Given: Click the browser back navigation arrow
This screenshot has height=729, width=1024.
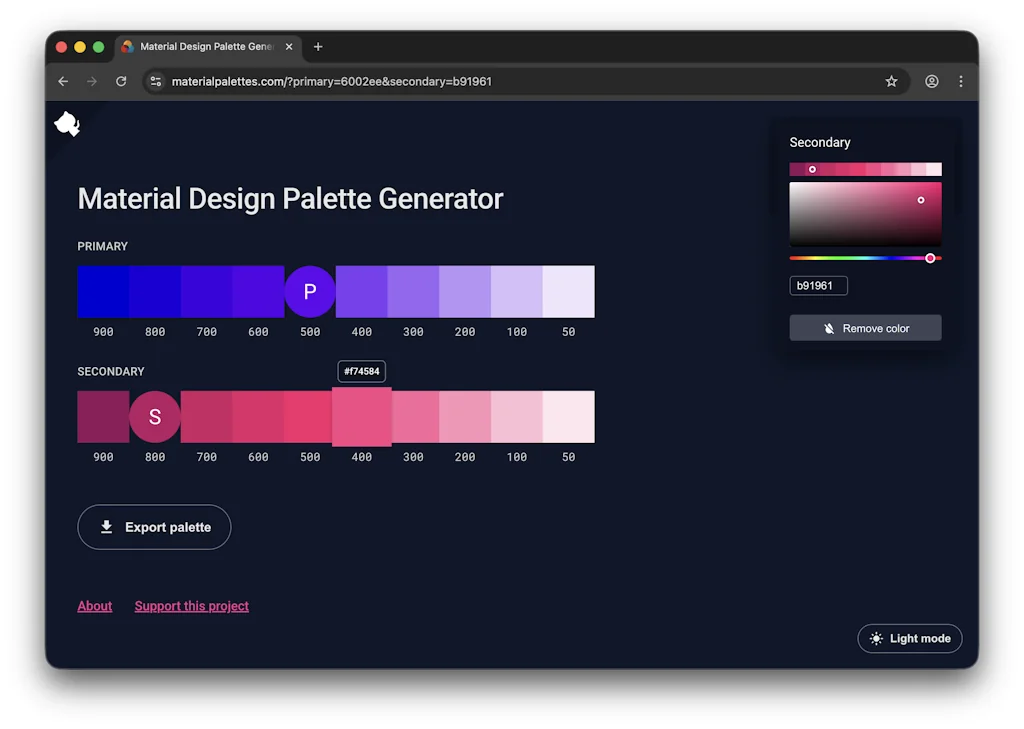Looking at the screenshot, I should tap(63, 81).
